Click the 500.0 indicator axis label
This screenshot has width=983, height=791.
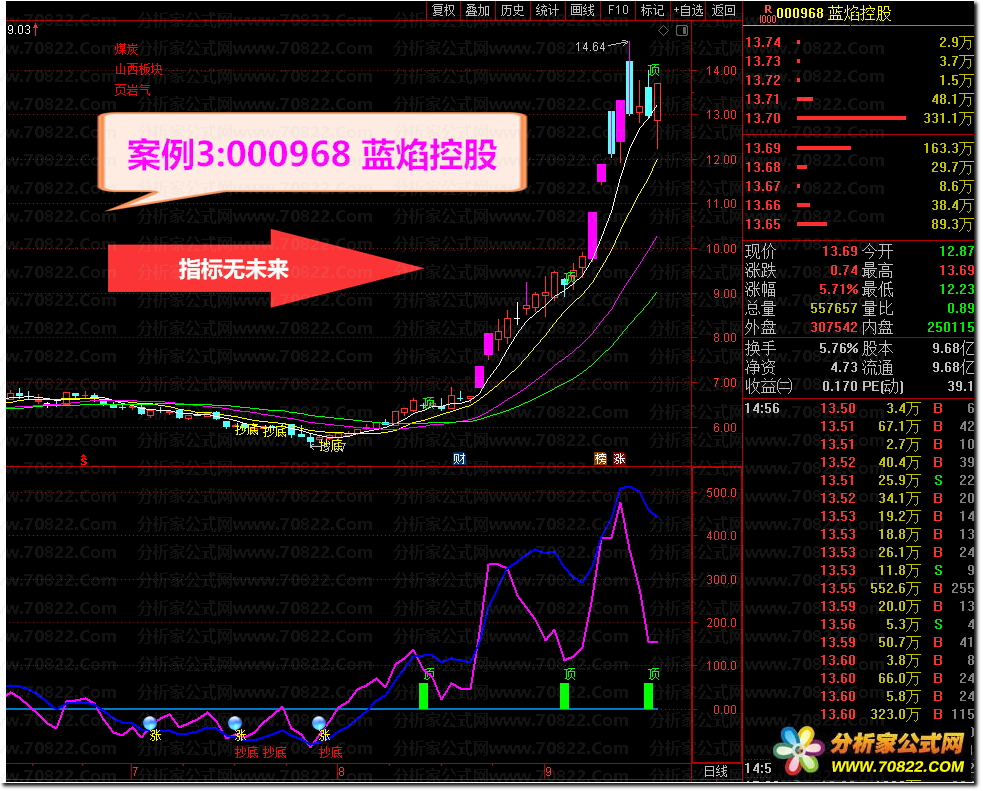721,493
